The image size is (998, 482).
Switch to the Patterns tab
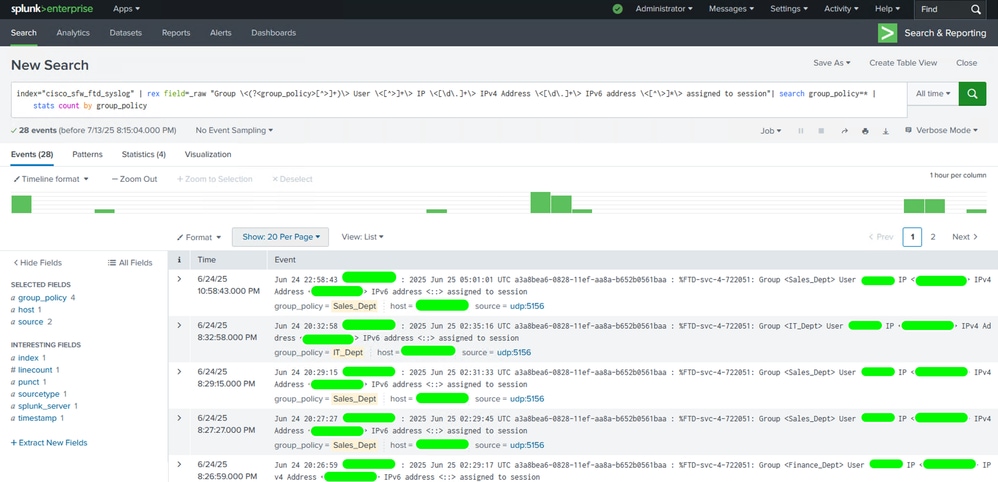click(x=87, y=155)
